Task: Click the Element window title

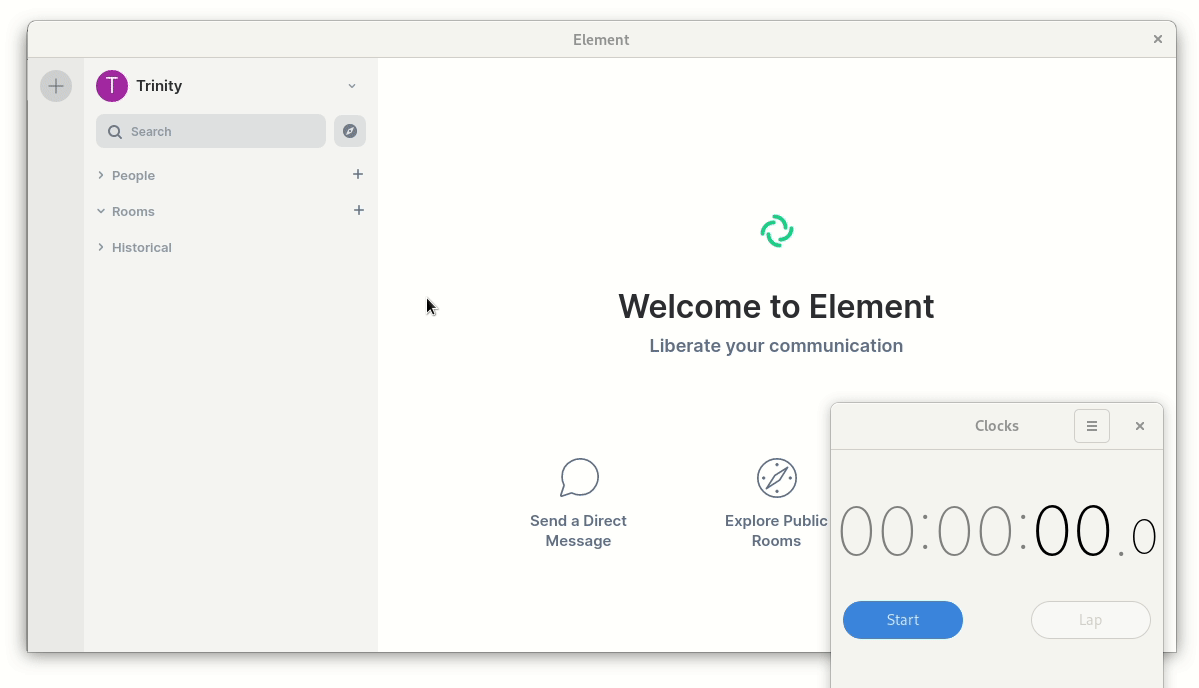Action: coord(601,40)
